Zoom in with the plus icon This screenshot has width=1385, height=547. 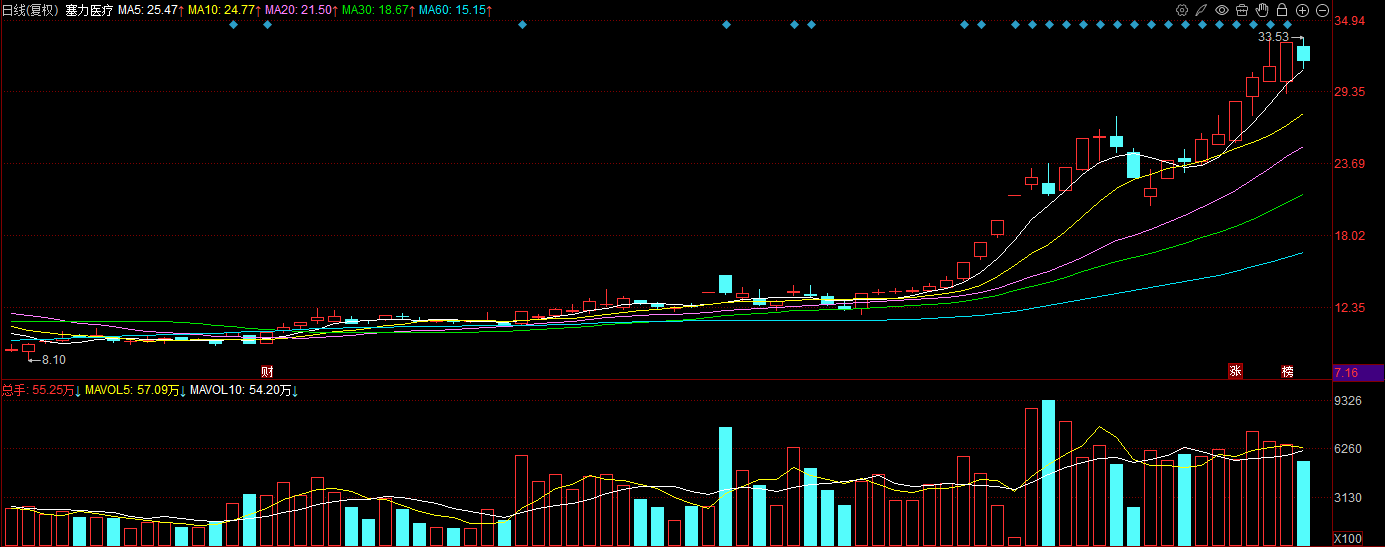(1302, 10)
